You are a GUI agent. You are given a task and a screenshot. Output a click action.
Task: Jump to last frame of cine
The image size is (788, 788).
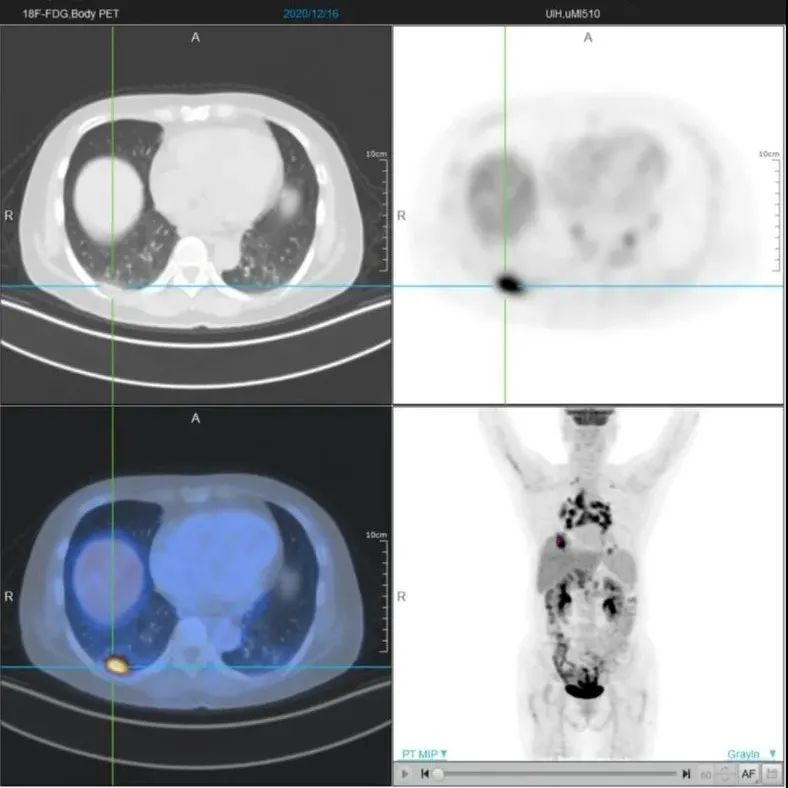click(685, 774)
